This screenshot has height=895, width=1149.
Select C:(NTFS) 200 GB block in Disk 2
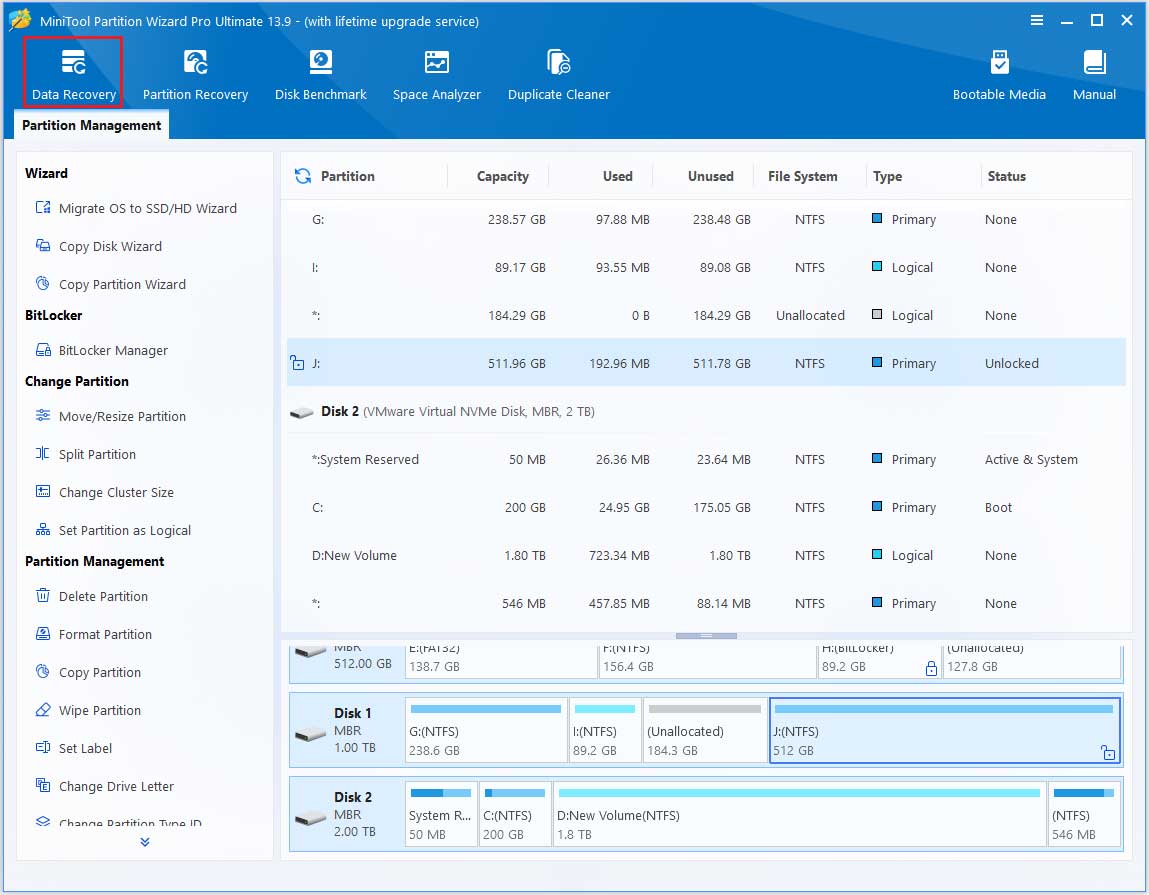pos(515,814)
